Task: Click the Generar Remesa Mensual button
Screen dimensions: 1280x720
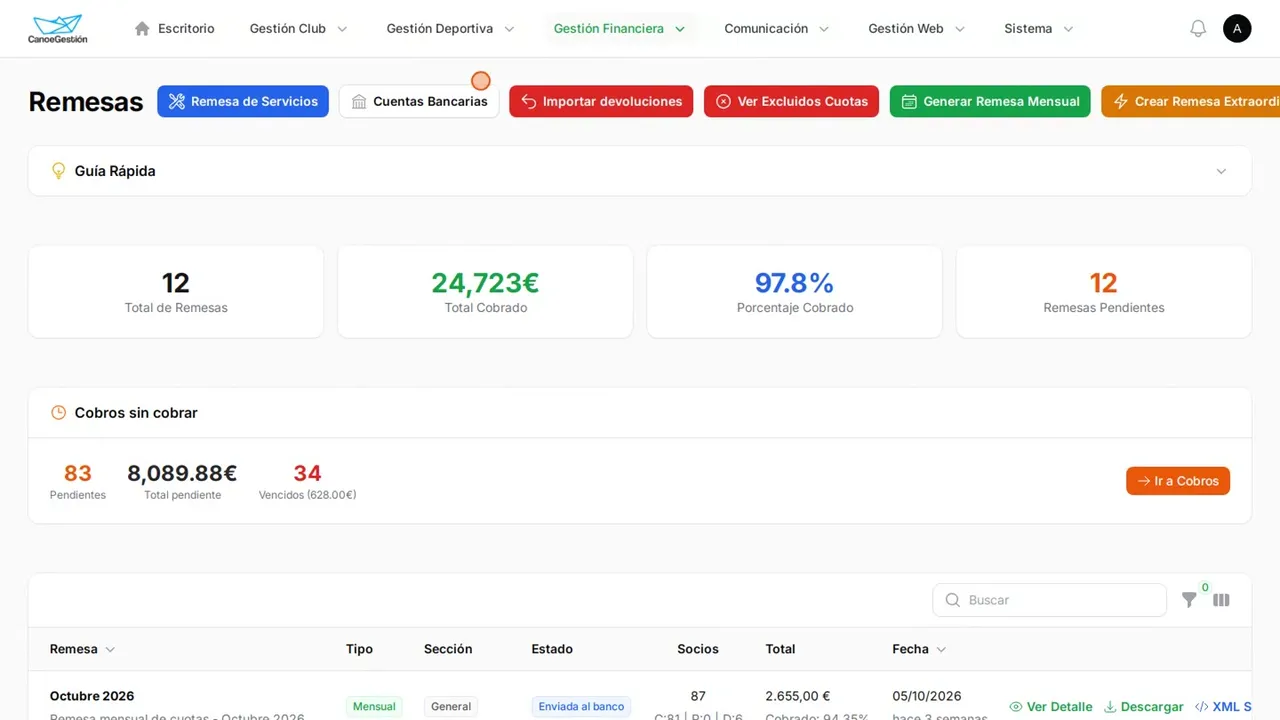Action: coord(990,102)
